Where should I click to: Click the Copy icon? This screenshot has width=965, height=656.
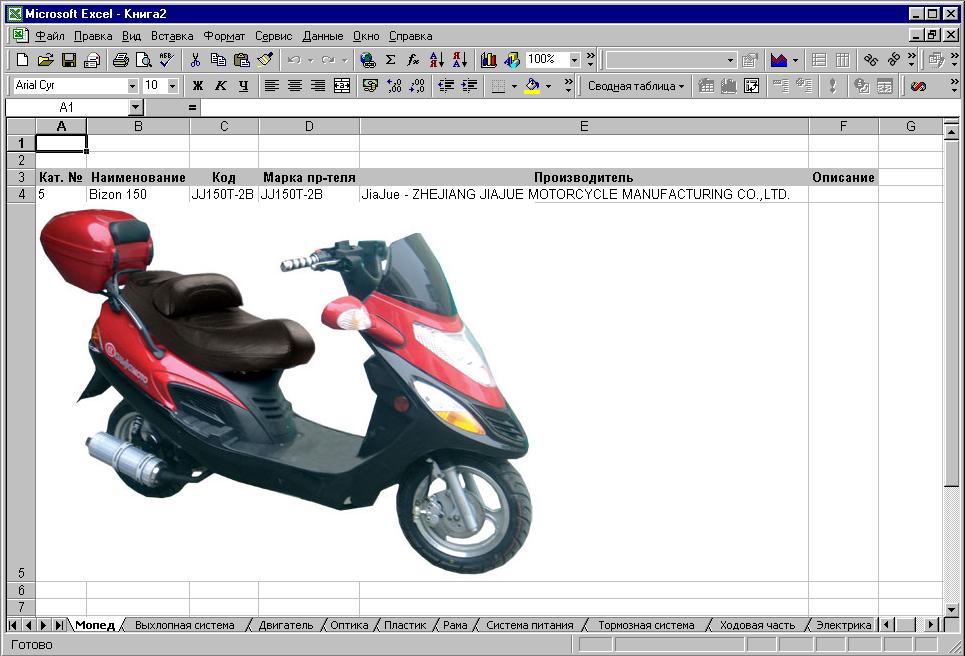[218, 60]
